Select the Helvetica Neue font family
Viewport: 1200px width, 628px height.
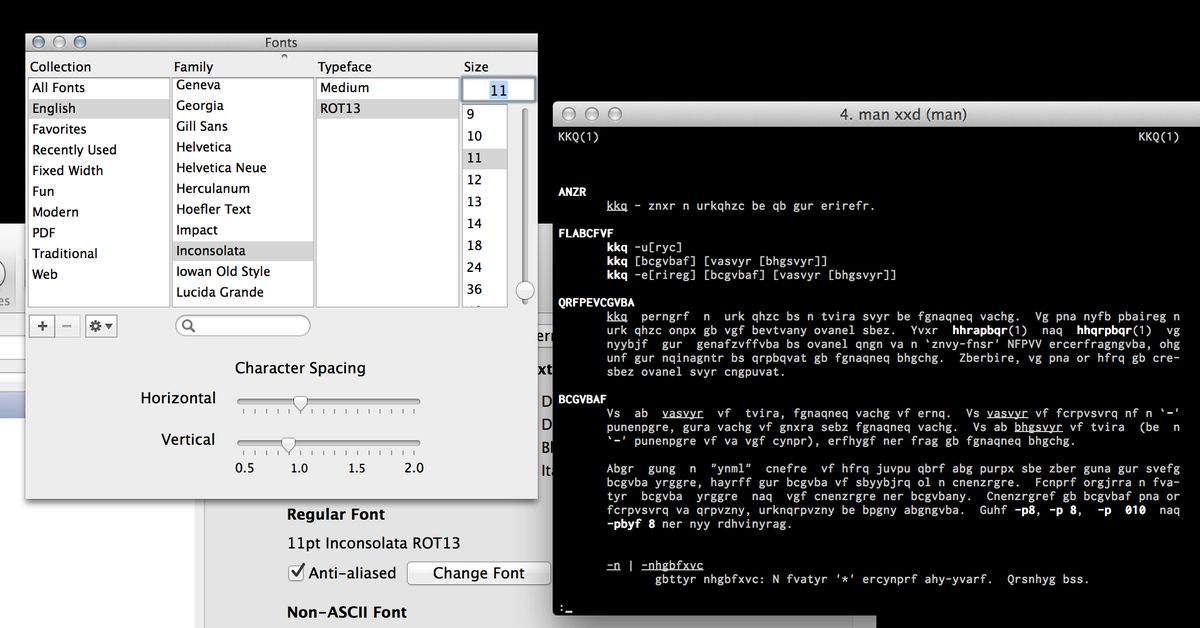coord(221,168)
